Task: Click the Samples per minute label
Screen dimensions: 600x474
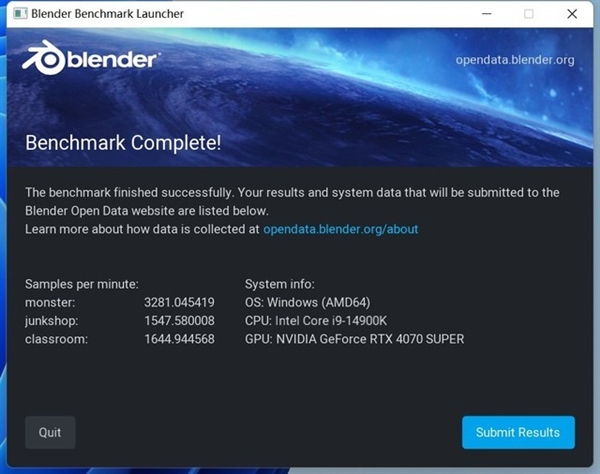Action: [x=81, y=284]
